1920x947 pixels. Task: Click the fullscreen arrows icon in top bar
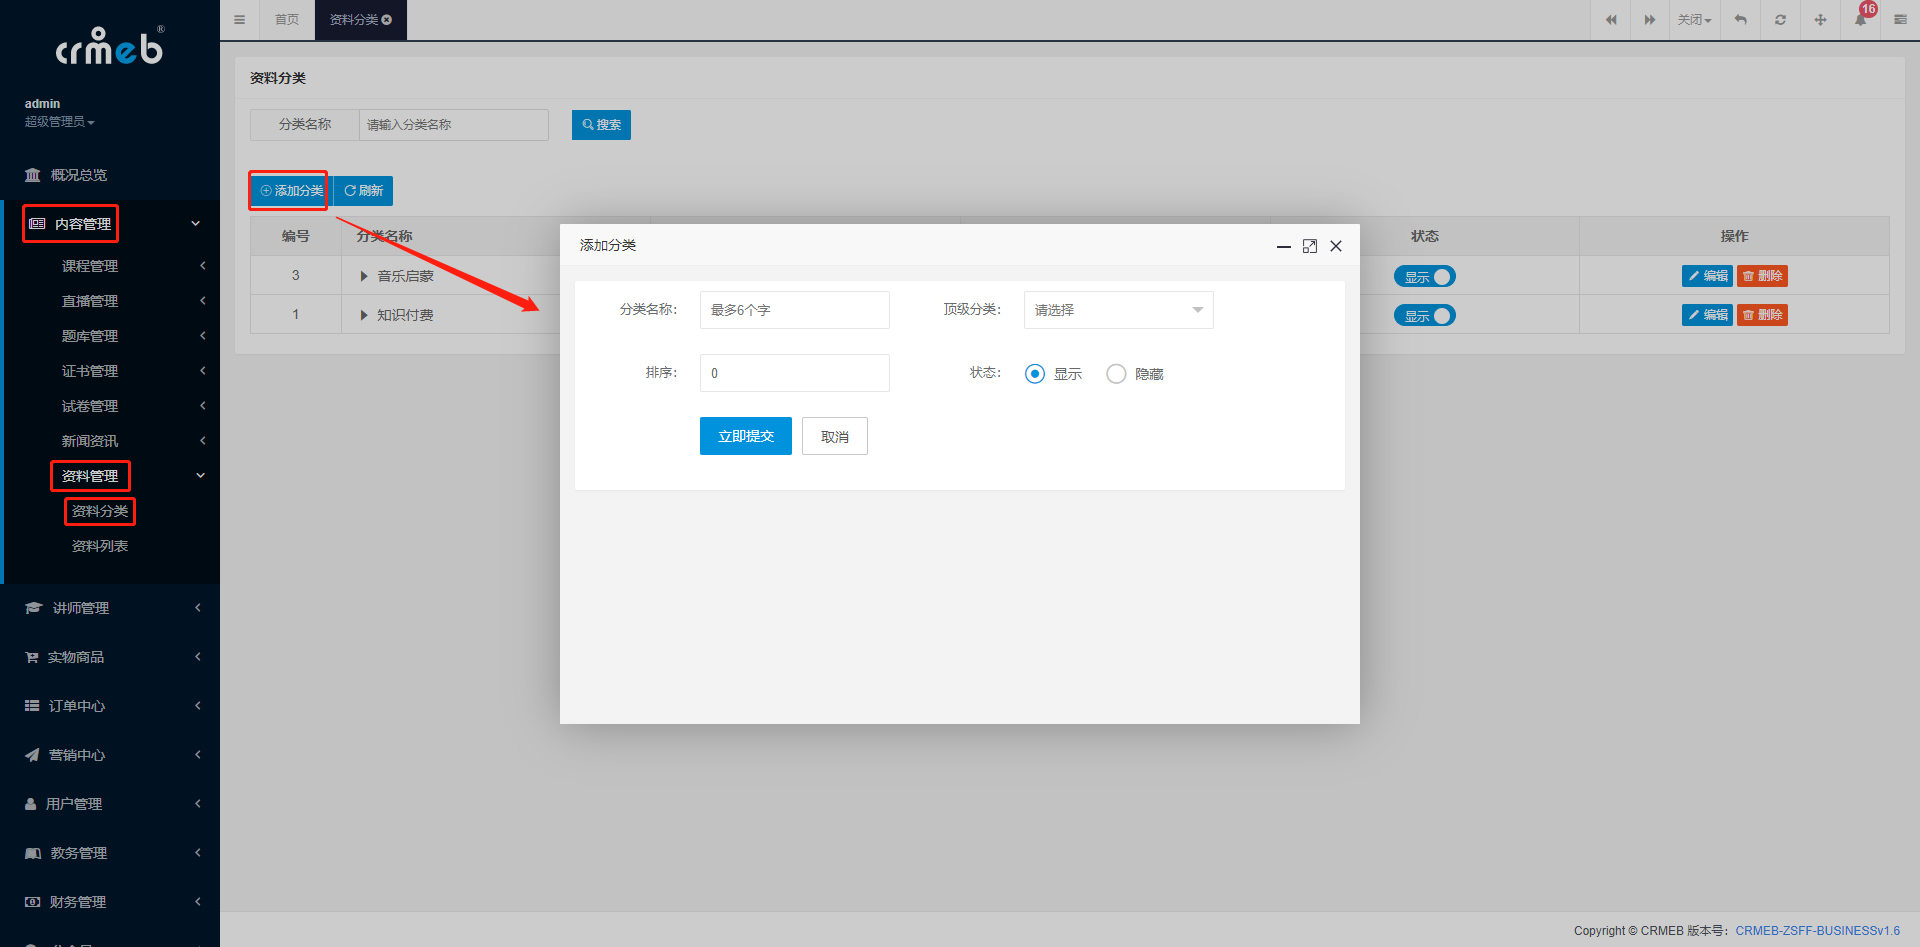coord(1820,20)
